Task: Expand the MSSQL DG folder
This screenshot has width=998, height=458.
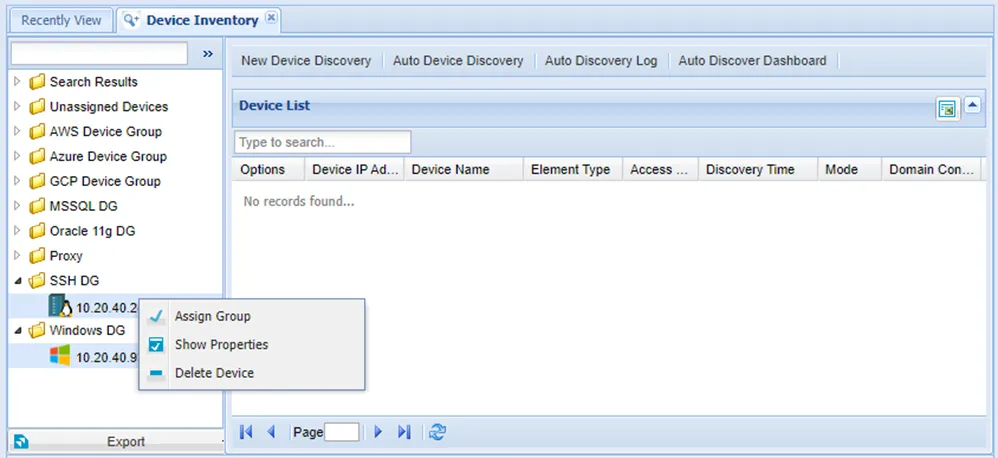Action: click(17, 205)
